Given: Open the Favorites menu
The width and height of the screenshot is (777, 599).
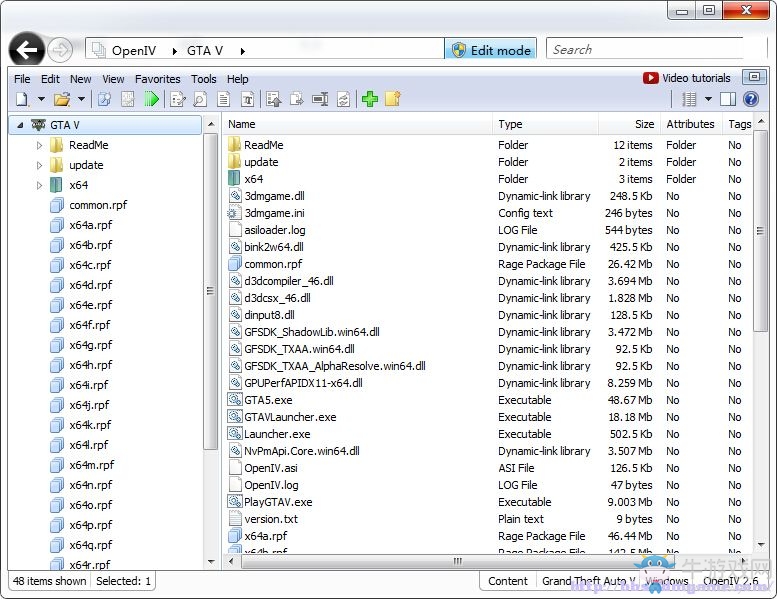Looking at the screenshot, I should [158, 79].
